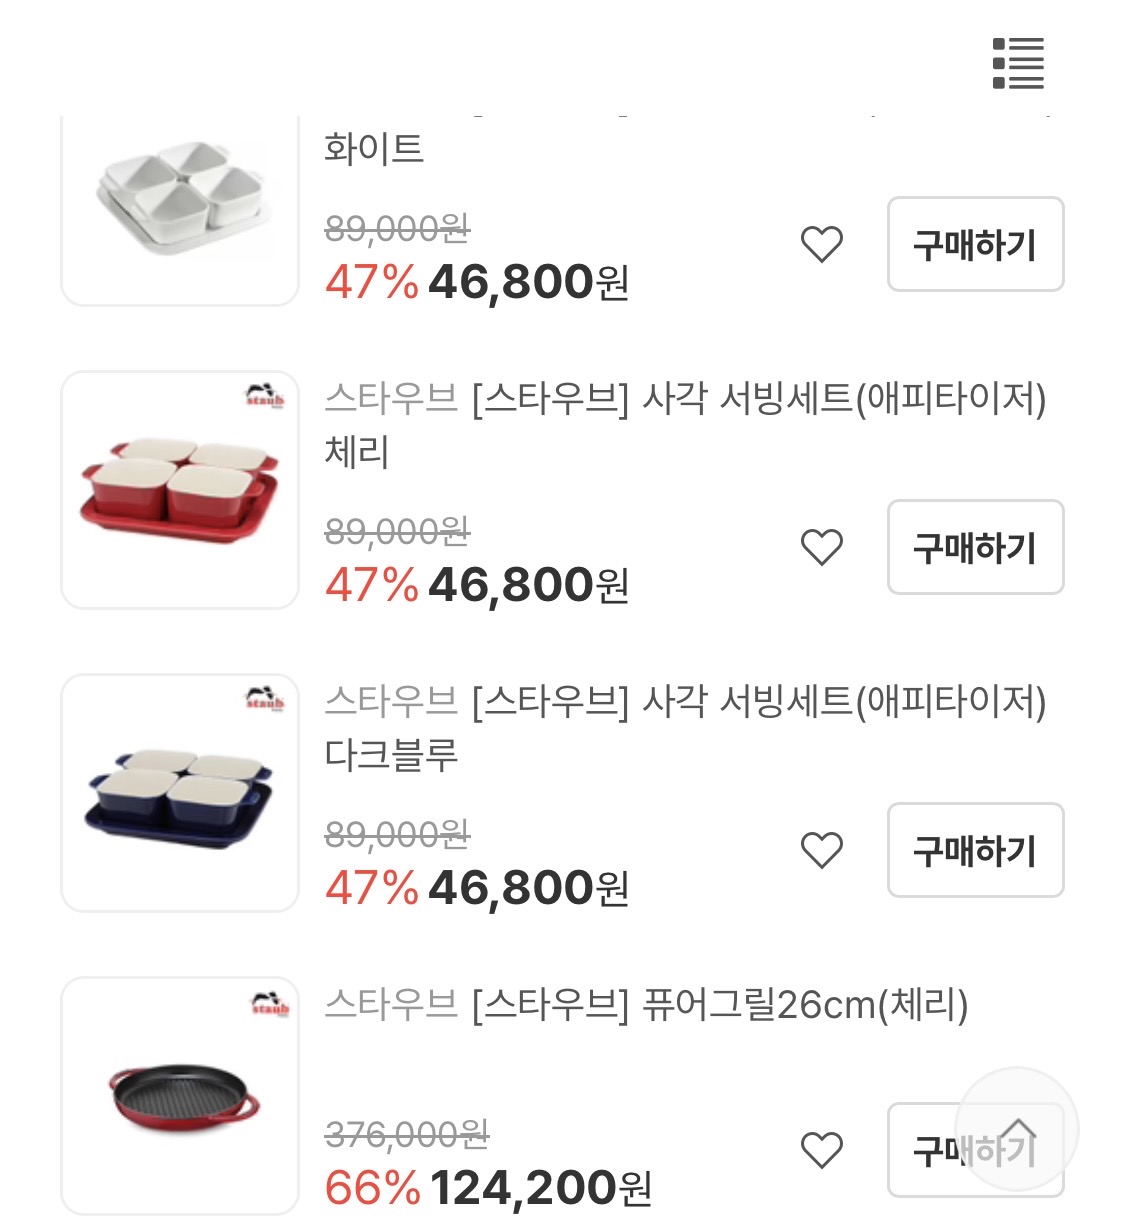Toggle wishlist heart for cherry serving set
This screenshot has width=1125, height=1231.
tap(822, 547)
